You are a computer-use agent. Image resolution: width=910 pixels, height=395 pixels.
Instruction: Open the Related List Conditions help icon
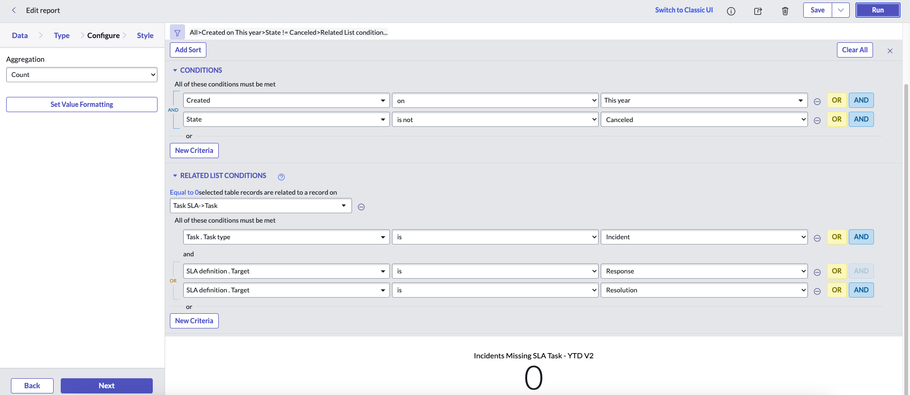[281, 176]
